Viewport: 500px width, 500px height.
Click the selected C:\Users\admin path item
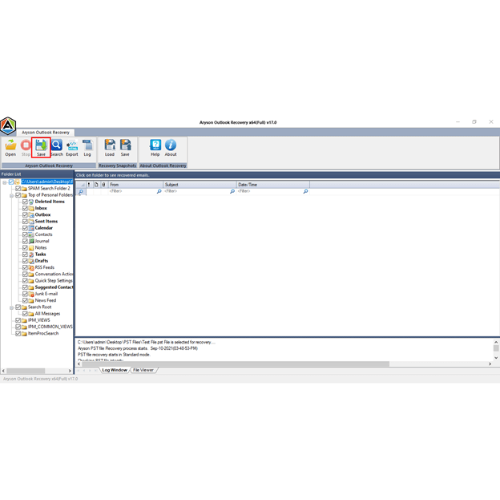[47, 182]
